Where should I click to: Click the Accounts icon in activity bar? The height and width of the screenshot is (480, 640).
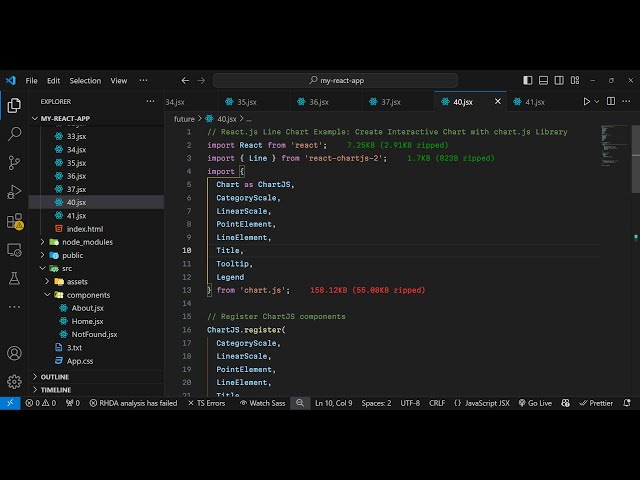(x=14, y=353)
